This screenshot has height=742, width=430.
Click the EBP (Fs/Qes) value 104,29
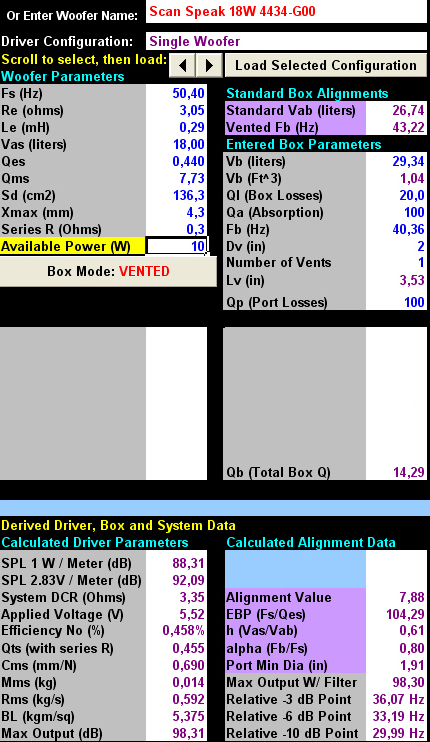pyautogui.click(x=405, y=614)
